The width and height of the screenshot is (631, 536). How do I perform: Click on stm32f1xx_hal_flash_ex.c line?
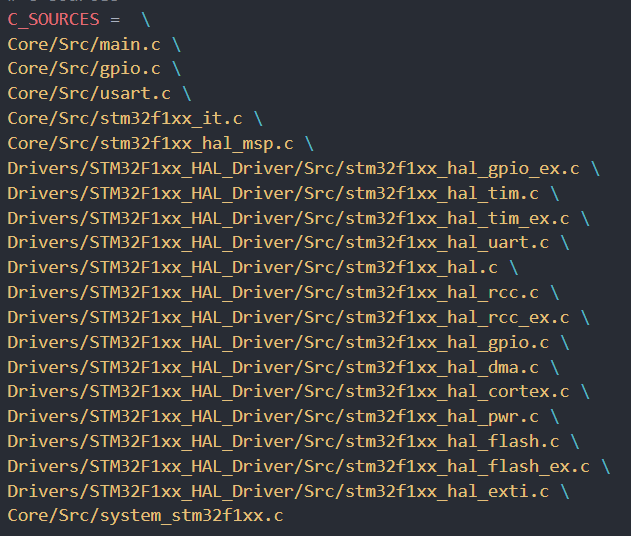click(299, 466)
